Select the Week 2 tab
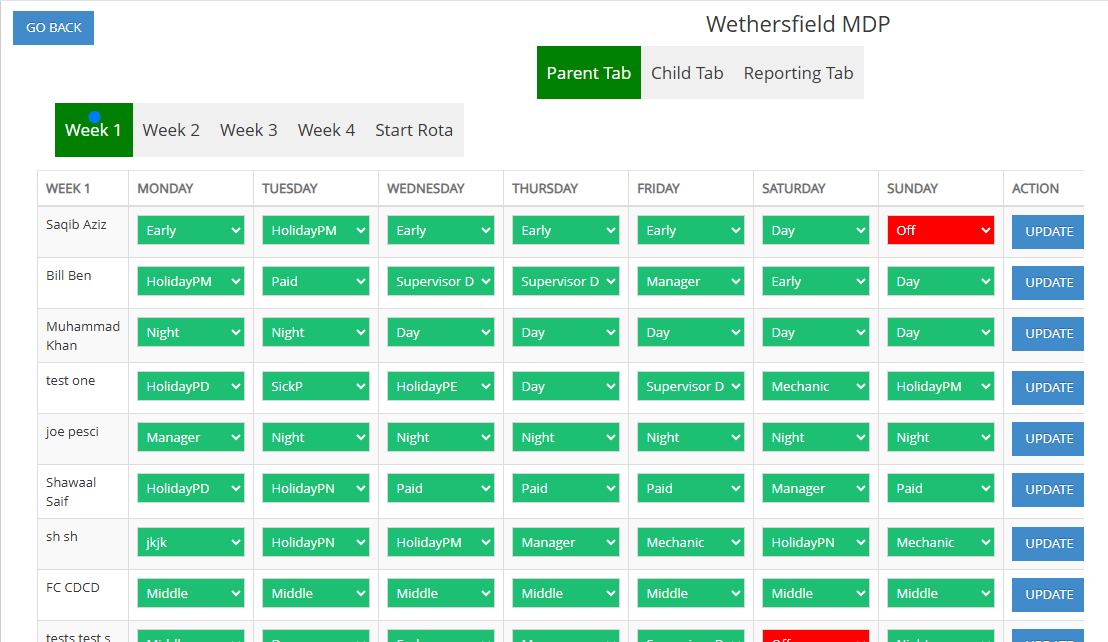 point(171,130)
